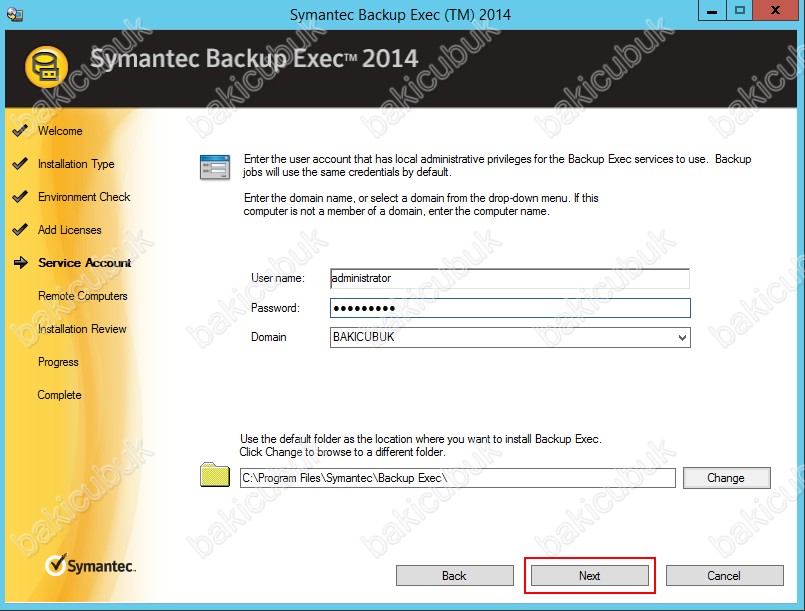Maximize the installer window
This screenshot has height=611, width=805.
[740, 11]
